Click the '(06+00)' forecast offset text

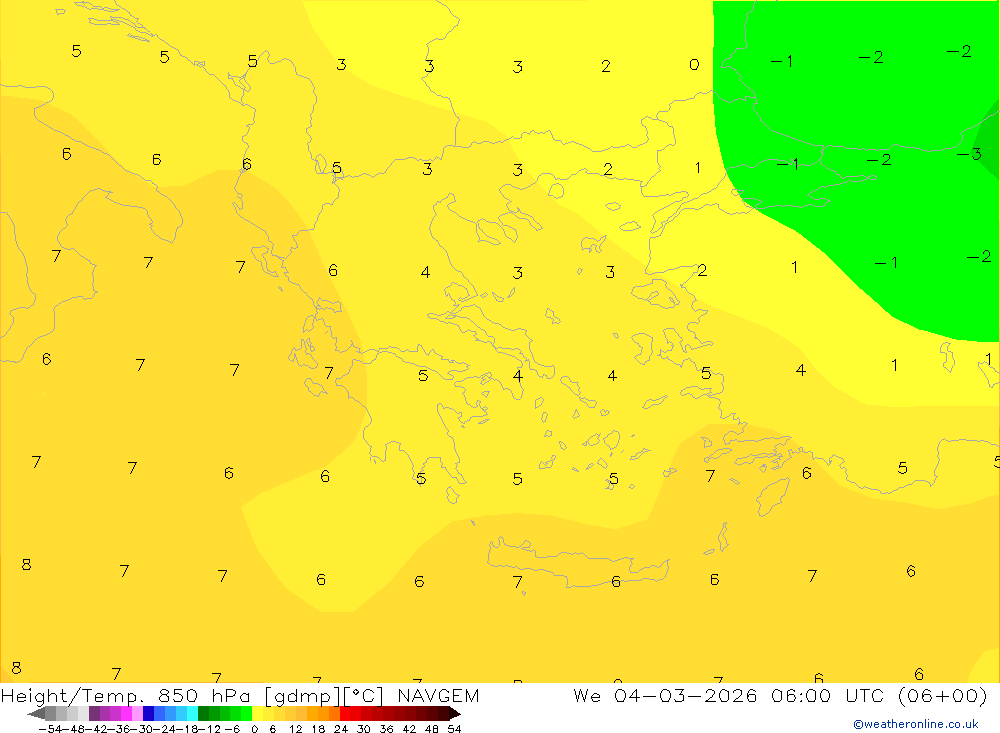point(943,695)
